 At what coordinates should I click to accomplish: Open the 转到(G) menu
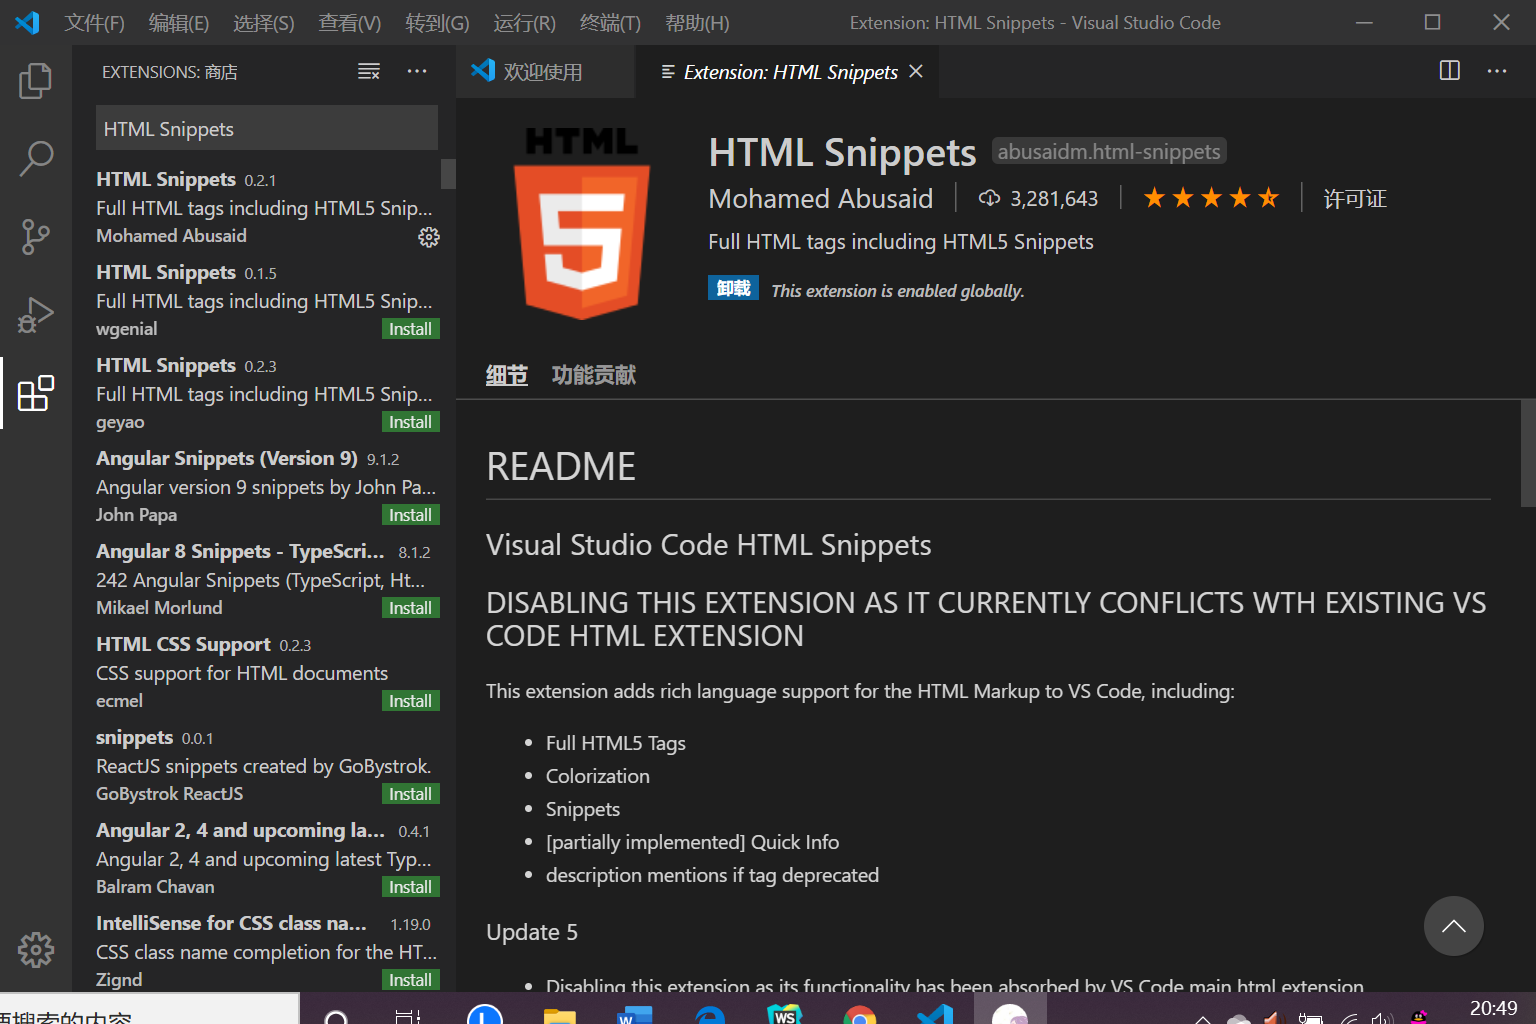pyautogui.click(x=437, y=23)
